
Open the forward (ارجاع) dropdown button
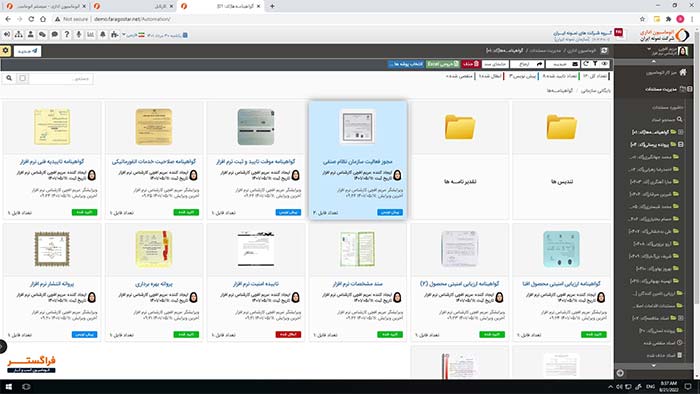coord(527,64)
